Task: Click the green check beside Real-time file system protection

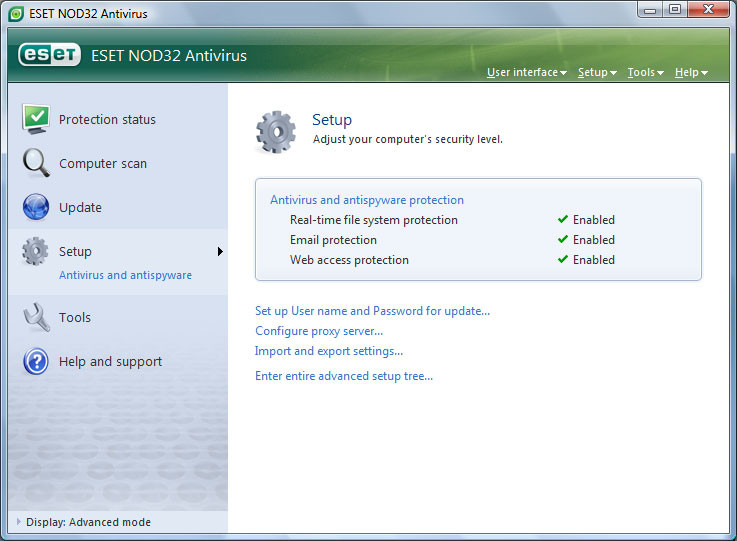Action: tap(563, 219)
